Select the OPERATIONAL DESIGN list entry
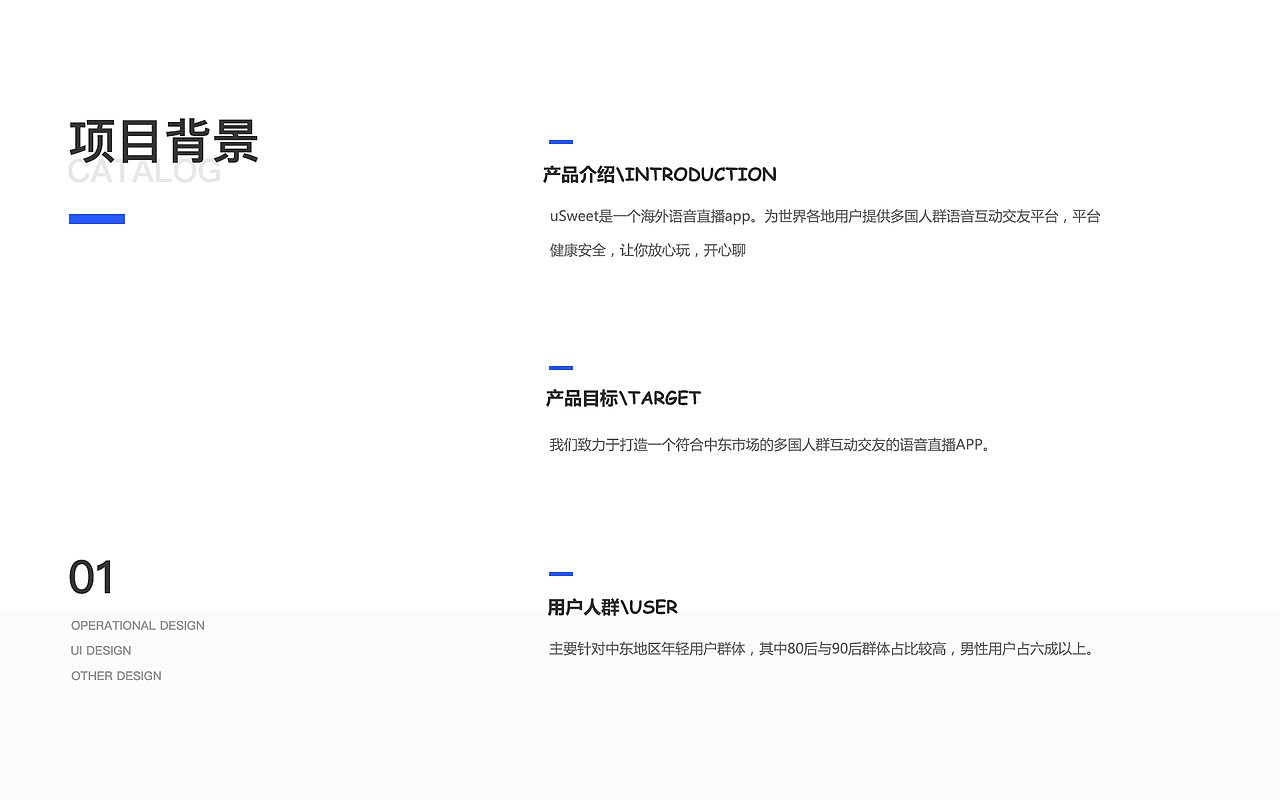 pos(137,625)
